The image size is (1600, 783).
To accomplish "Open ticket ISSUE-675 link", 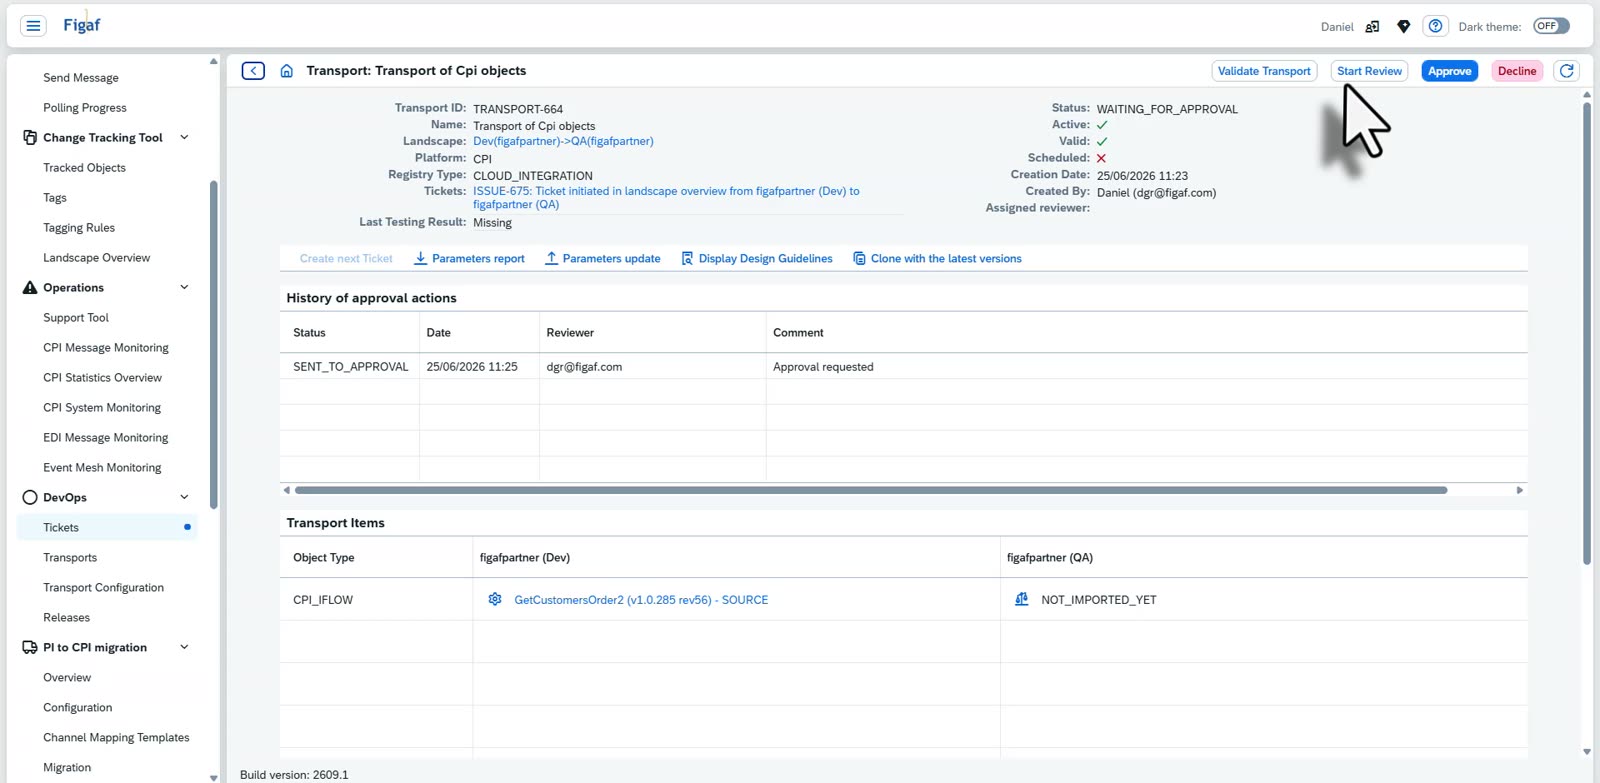I will pyautogui.click(x=666, y=198).
